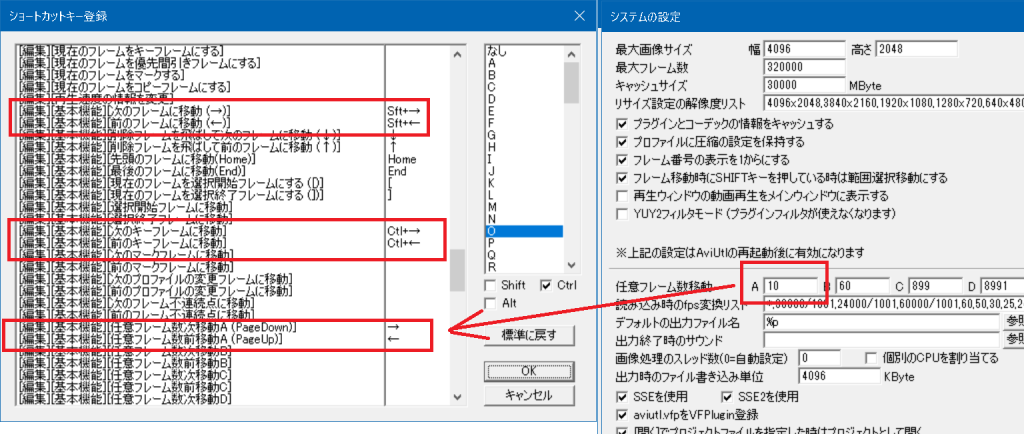Close the ショートカットキー登録 dialog

(x=577, y=14)
